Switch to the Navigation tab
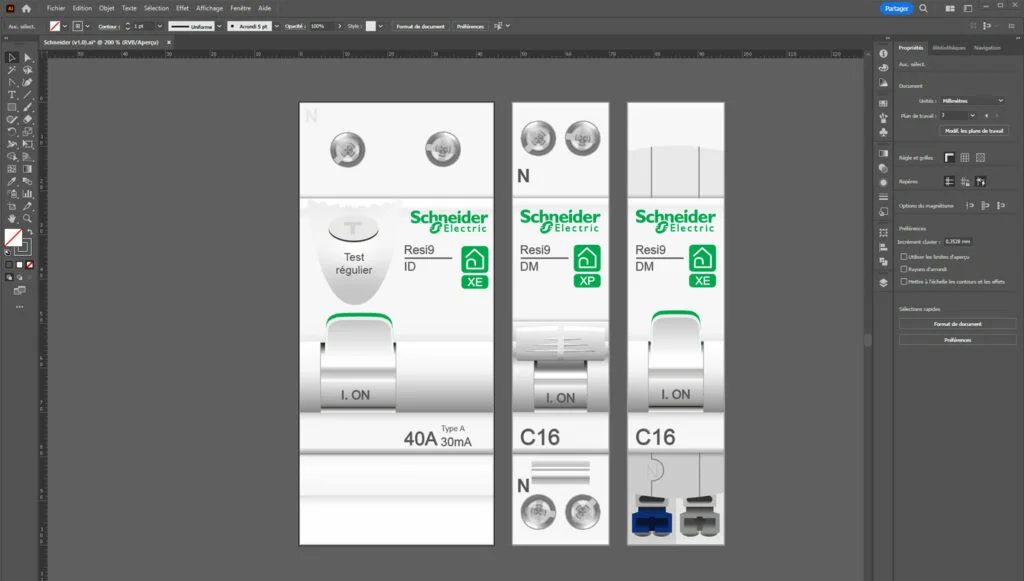 pos(987,48)
